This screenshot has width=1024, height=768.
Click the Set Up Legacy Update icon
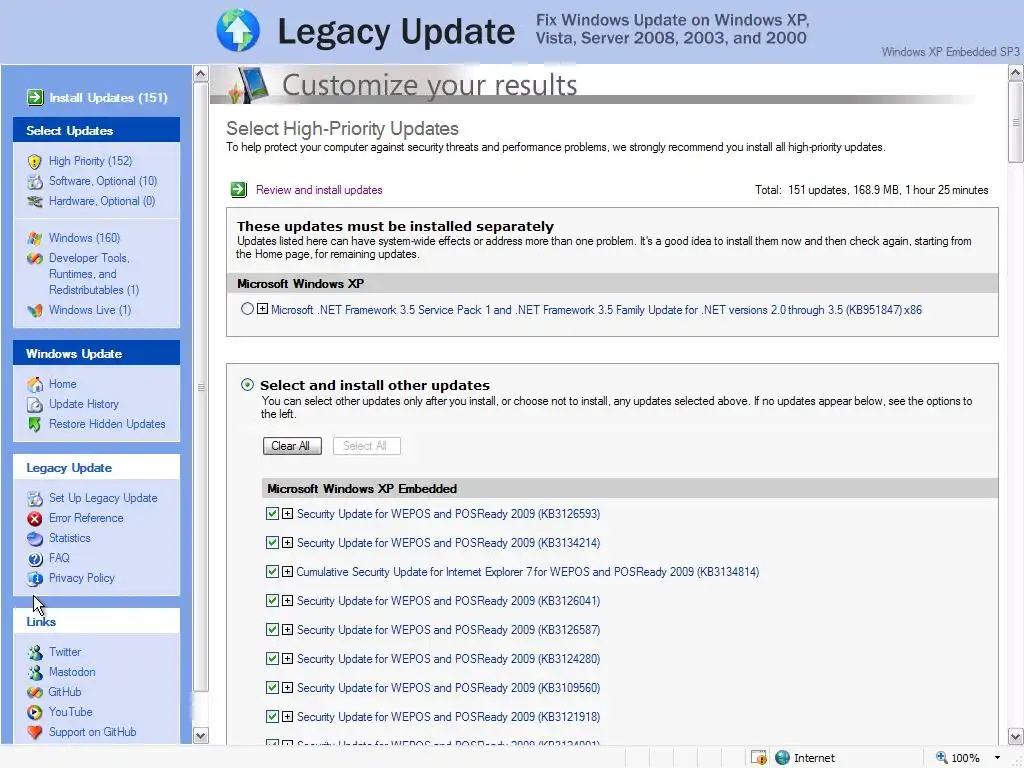pyautogui.click(x=35, y=498)
